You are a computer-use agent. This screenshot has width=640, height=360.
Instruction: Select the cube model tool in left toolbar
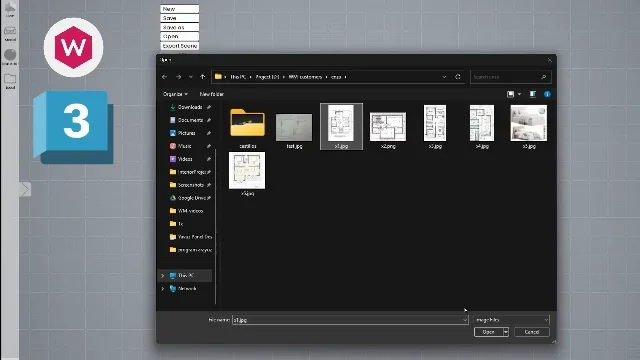point(10,8)
